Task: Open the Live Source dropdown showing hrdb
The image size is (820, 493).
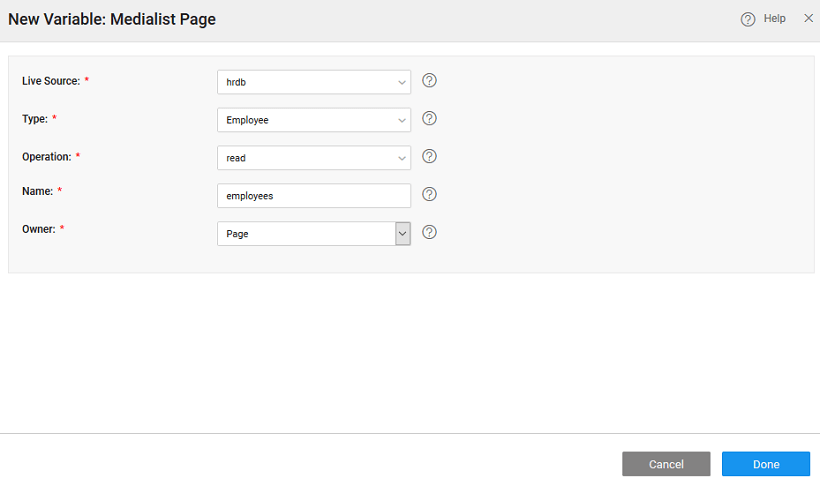Action: 313,82
